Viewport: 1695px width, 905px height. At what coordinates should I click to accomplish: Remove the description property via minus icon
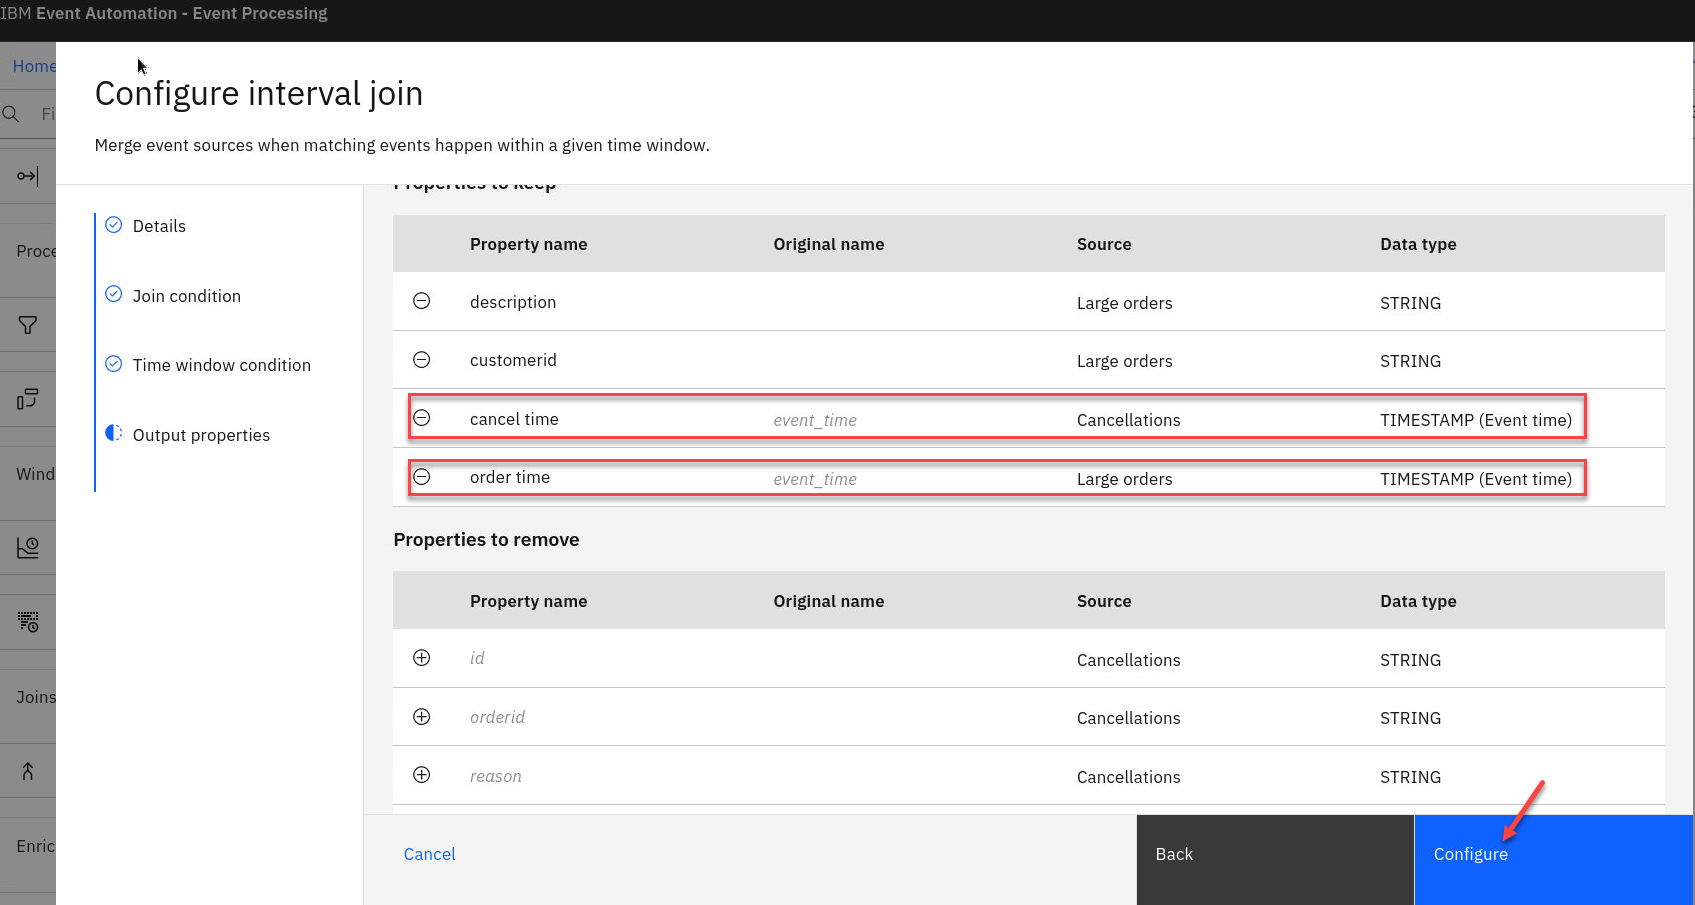(x=422, y=301)
